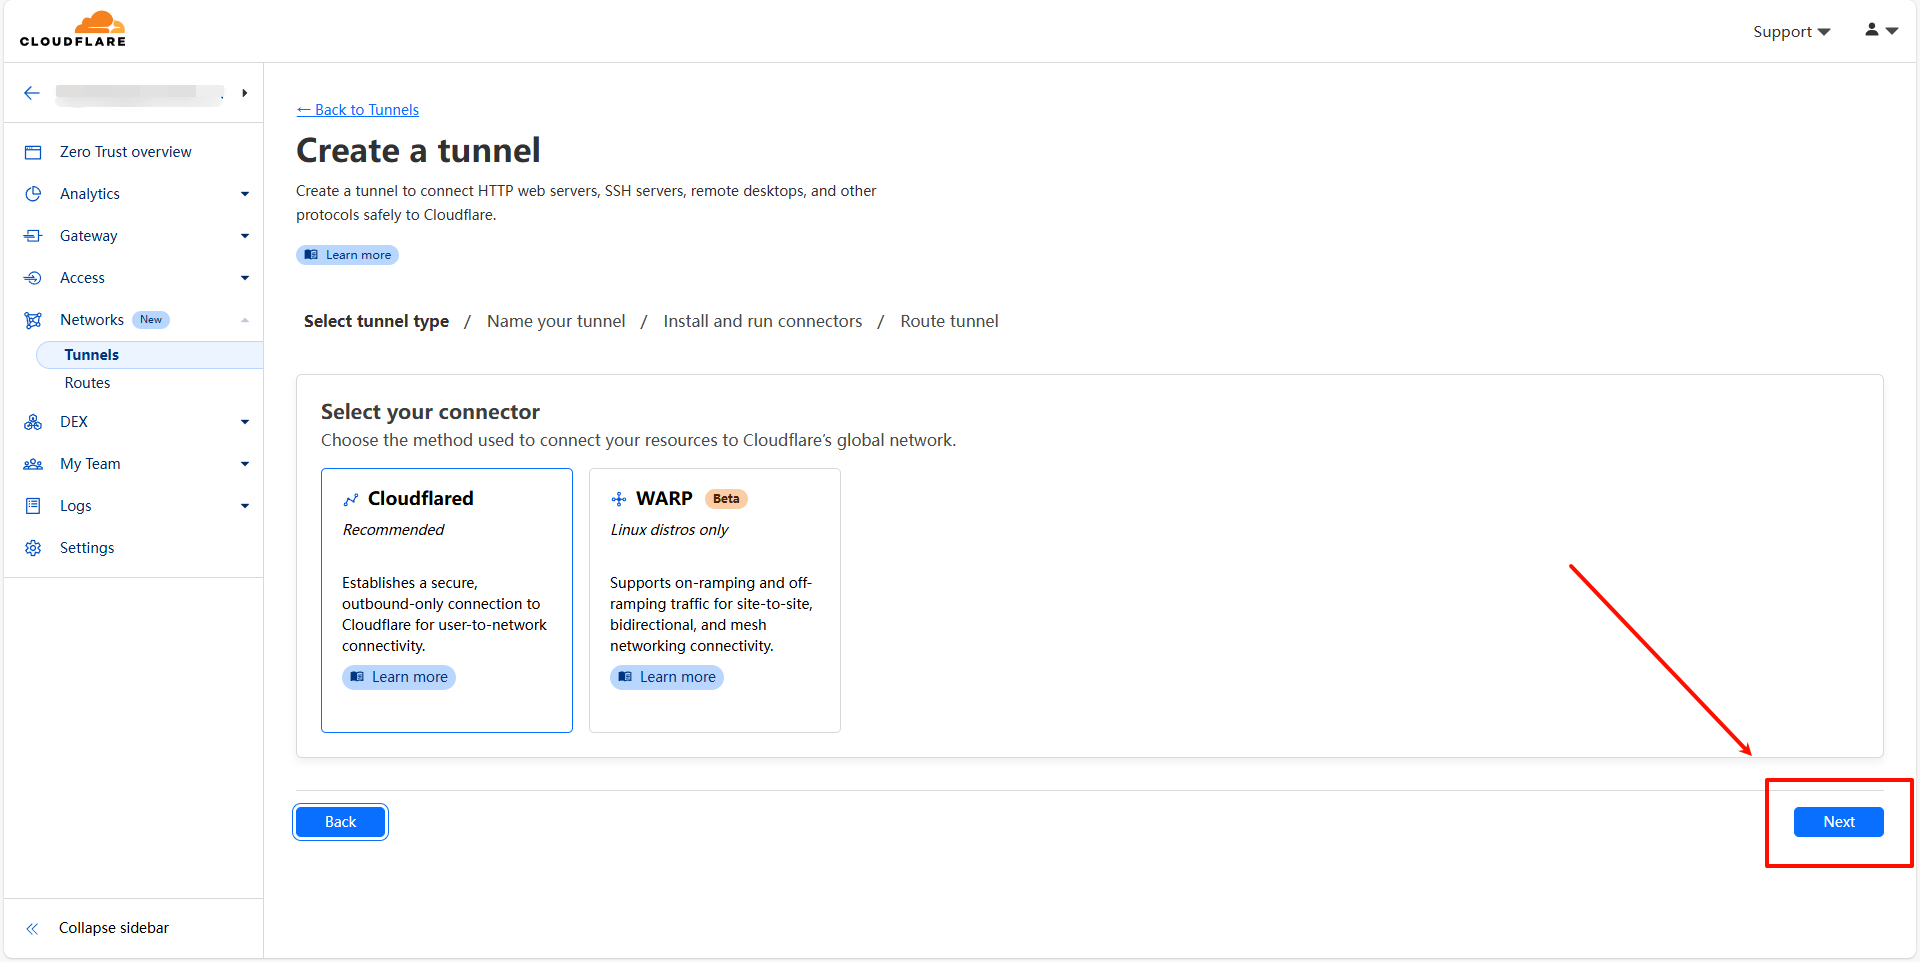Image resolution: width=1920 pixels, height=962 pixels.
Task: Collapse the Networks section arrow
Action: point(245,320)
